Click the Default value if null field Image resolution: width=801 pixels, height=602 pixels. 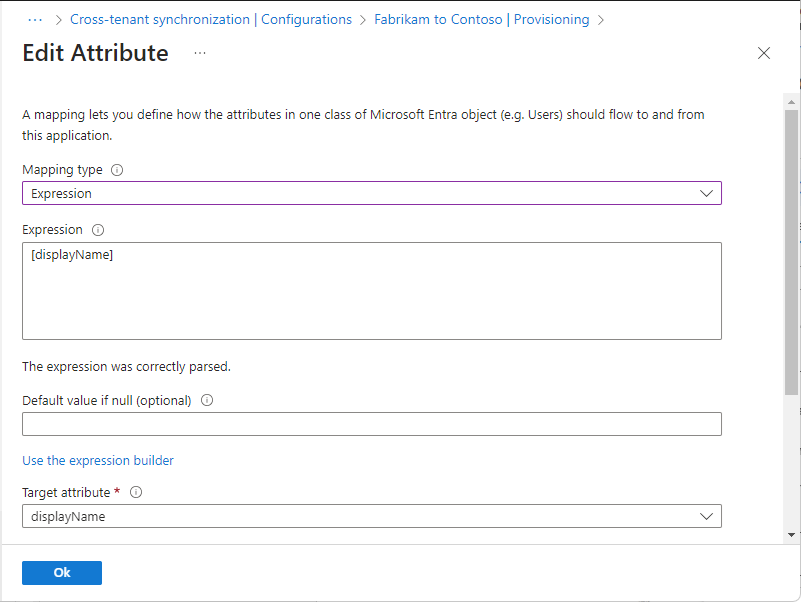point(371,424)
